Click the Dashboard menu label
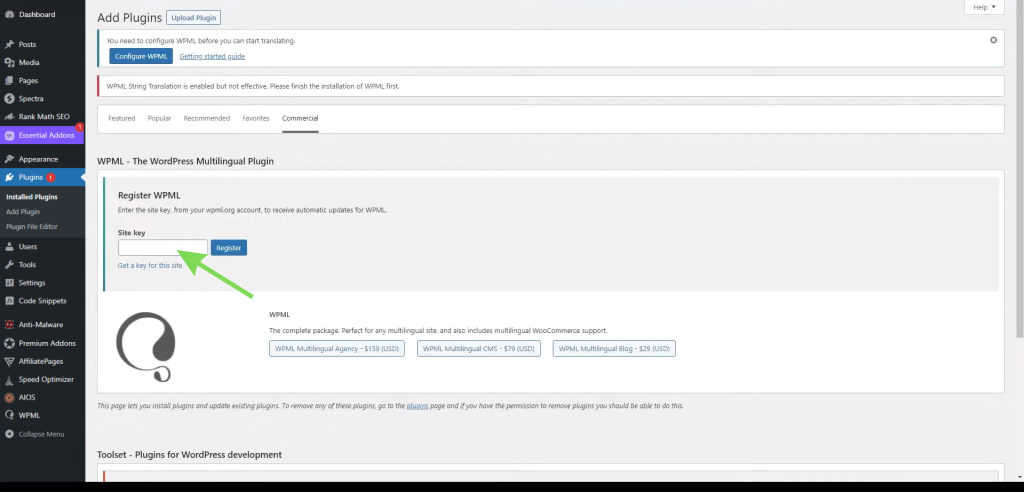This screenshot has height=492, width=1024. [x=37, y=14]
